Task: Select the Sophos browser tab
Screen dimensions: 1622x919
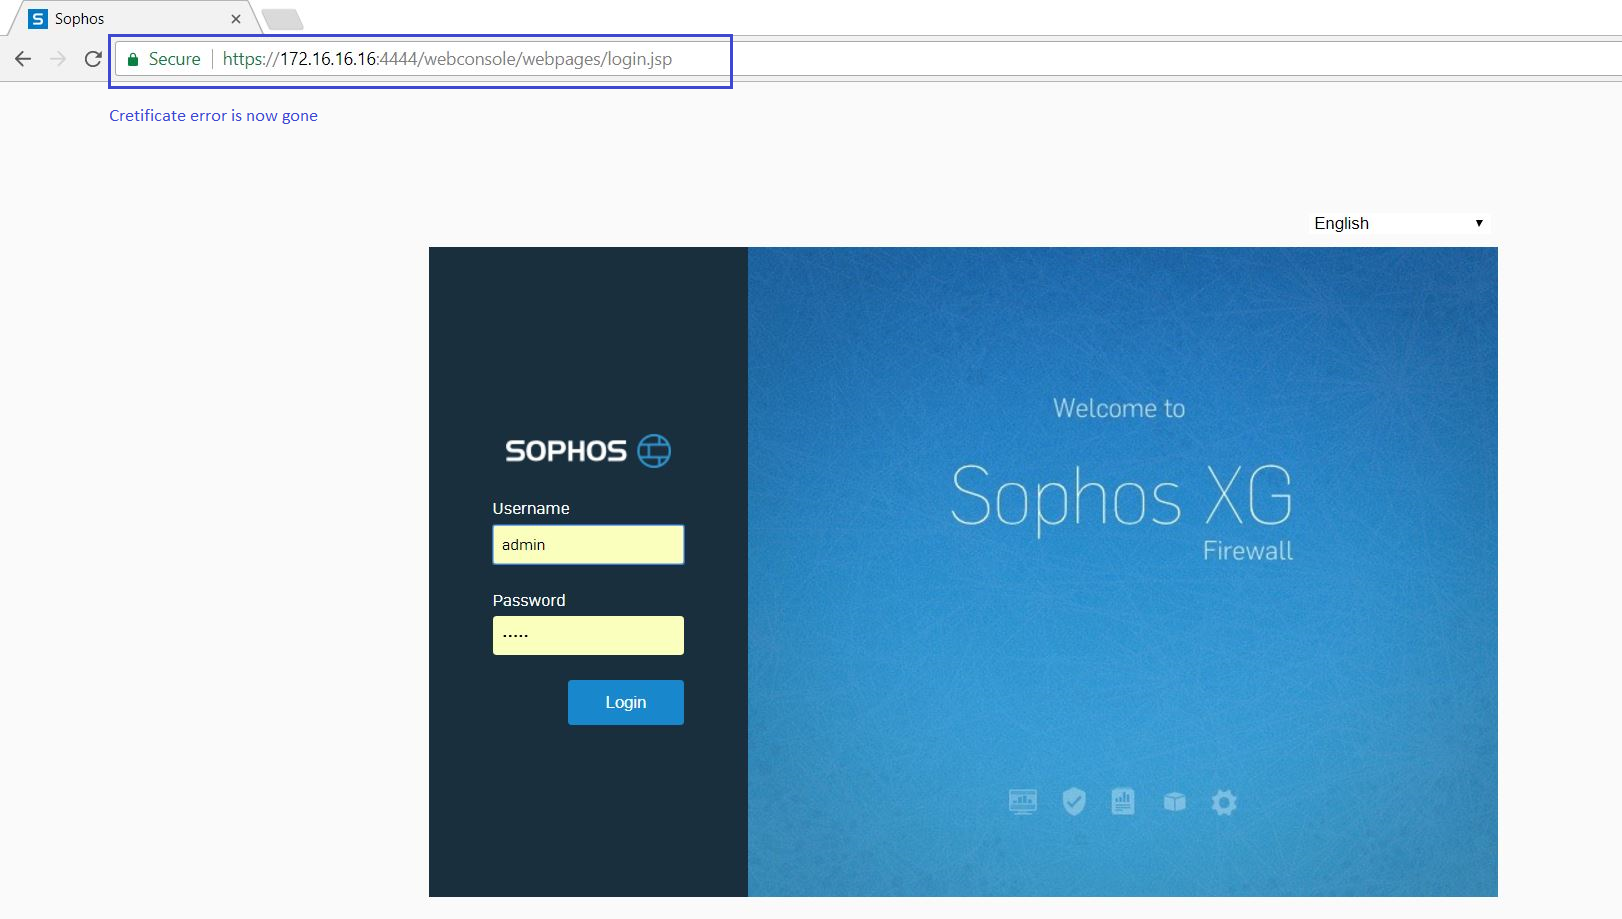Action: pyautogui.click(x=134, y=19)
